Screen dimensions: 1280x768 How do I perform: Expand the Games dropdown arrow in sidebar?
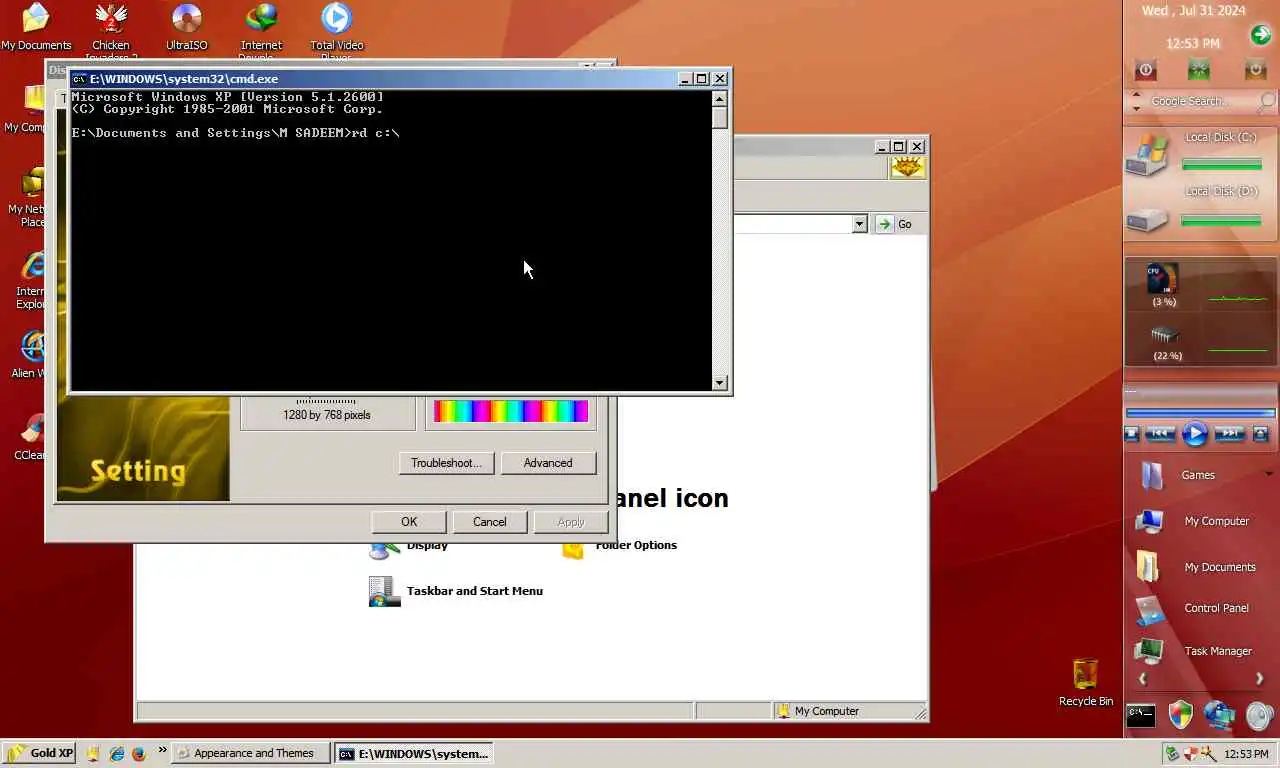point(1271,475)
